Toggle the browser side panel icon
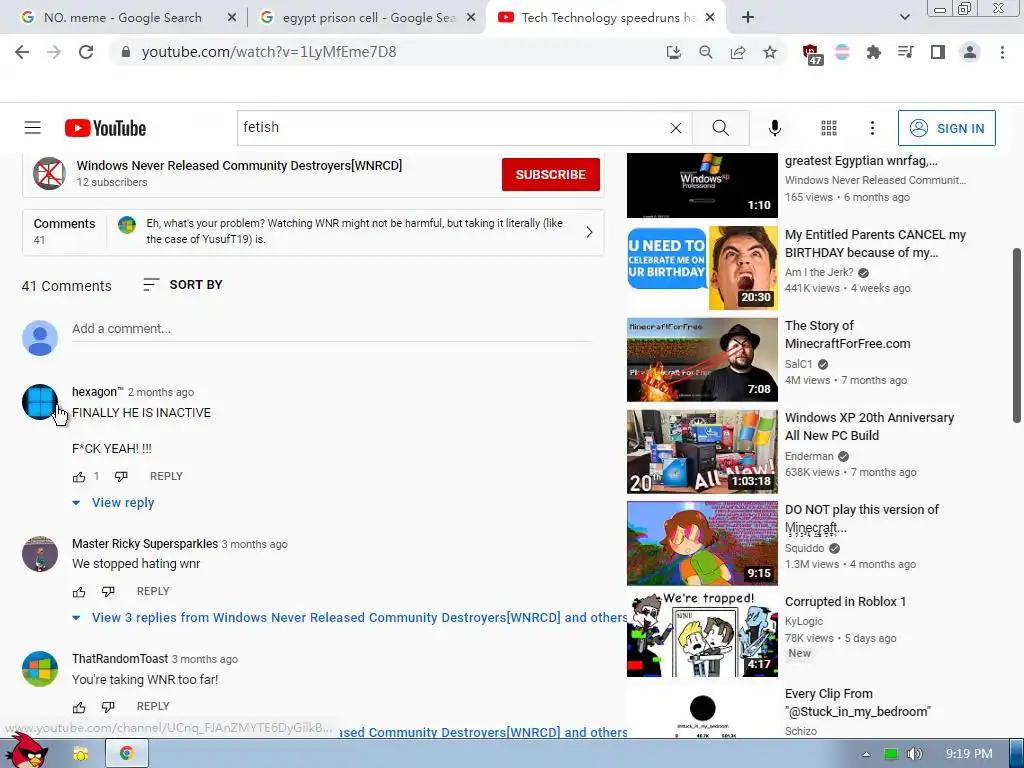This screenshot has height=768, width=1024. (938, 52)
